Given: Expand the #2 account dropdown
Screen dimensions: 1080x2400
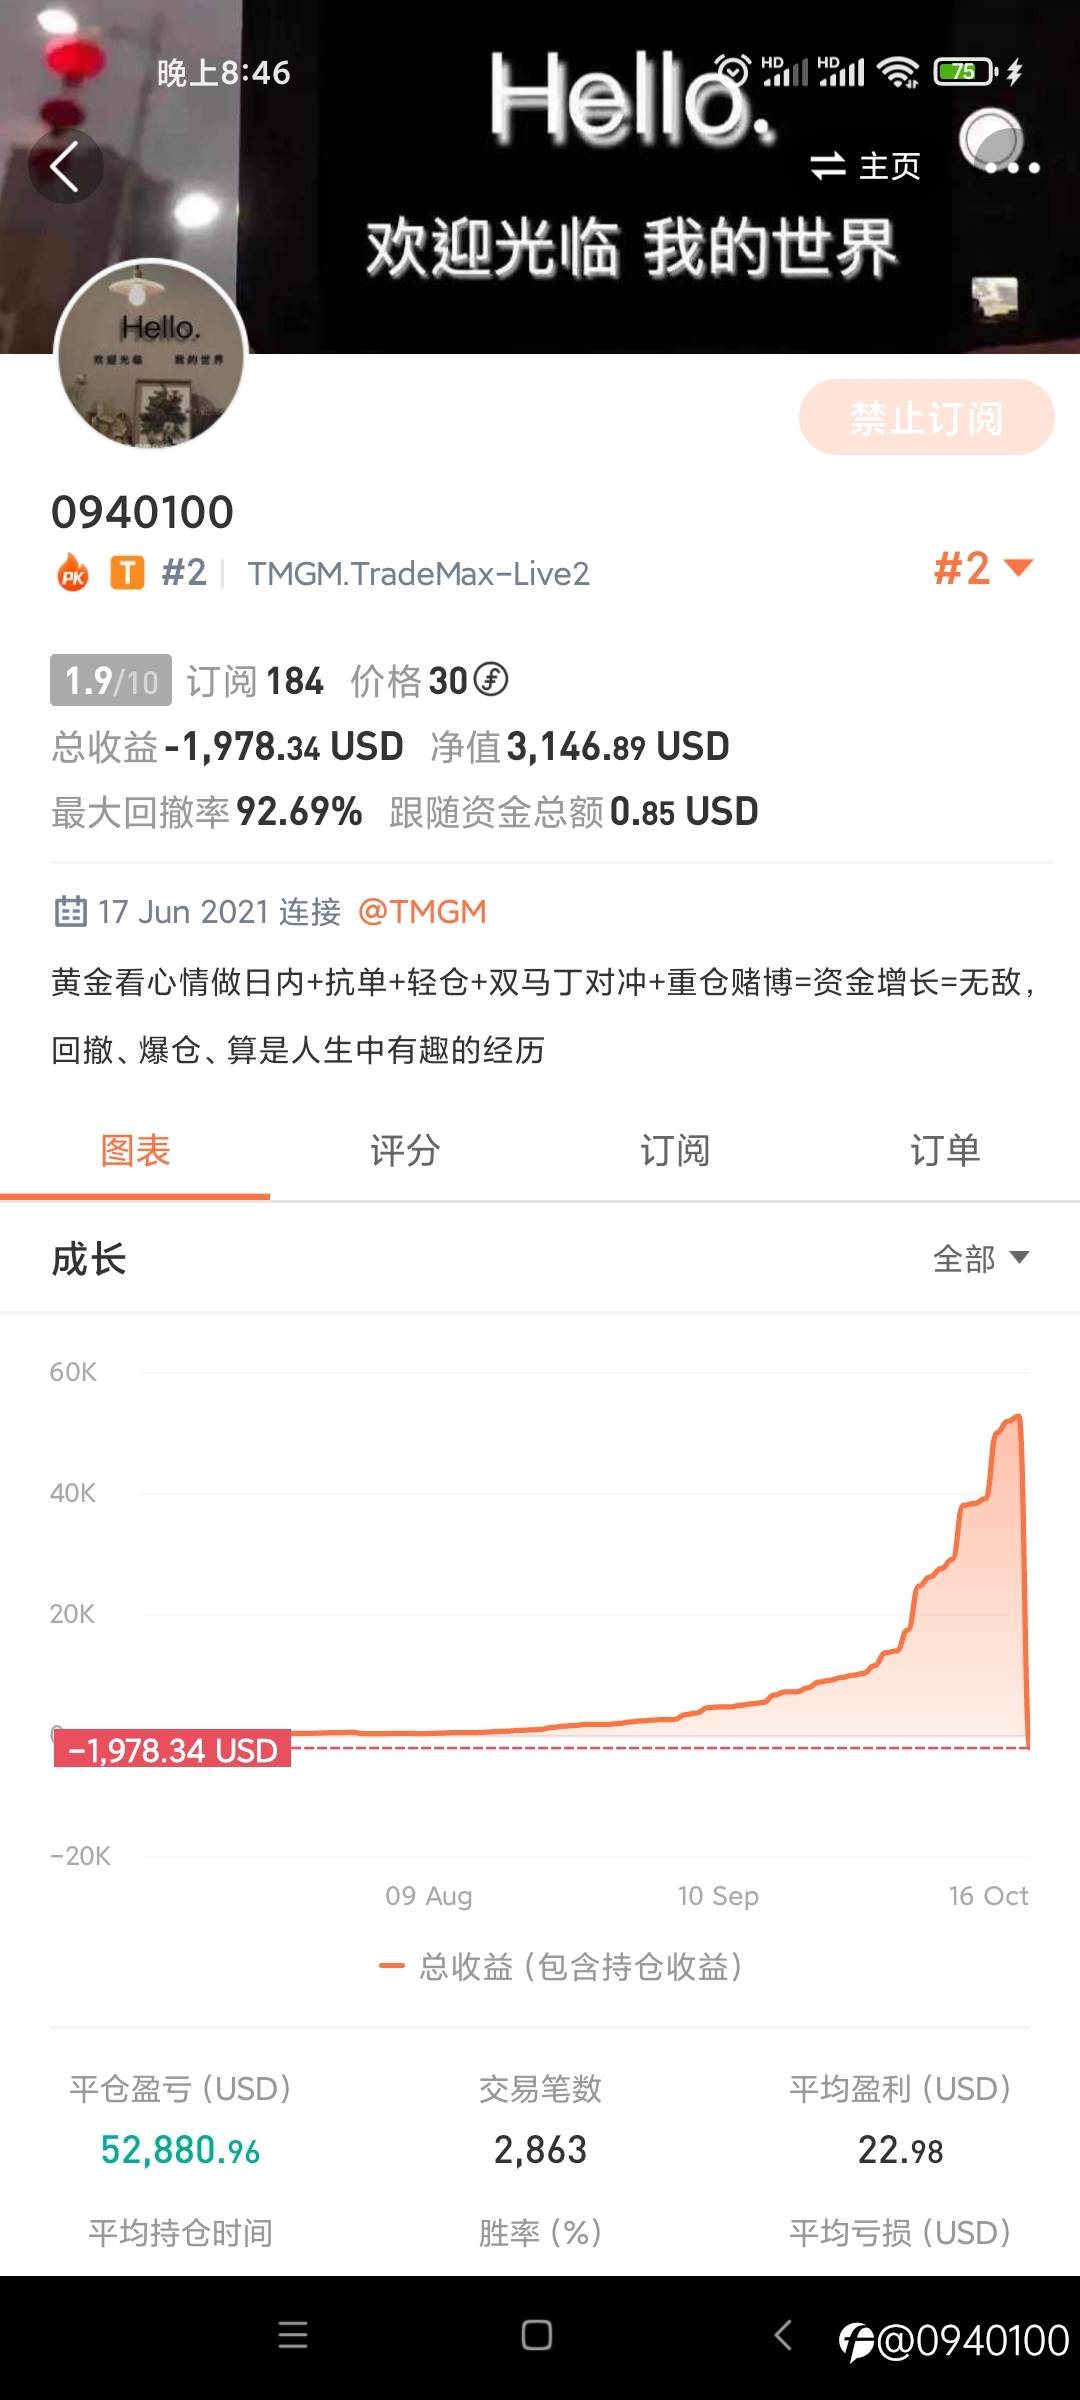Looking at the screenshot, I should click(982, 569).
